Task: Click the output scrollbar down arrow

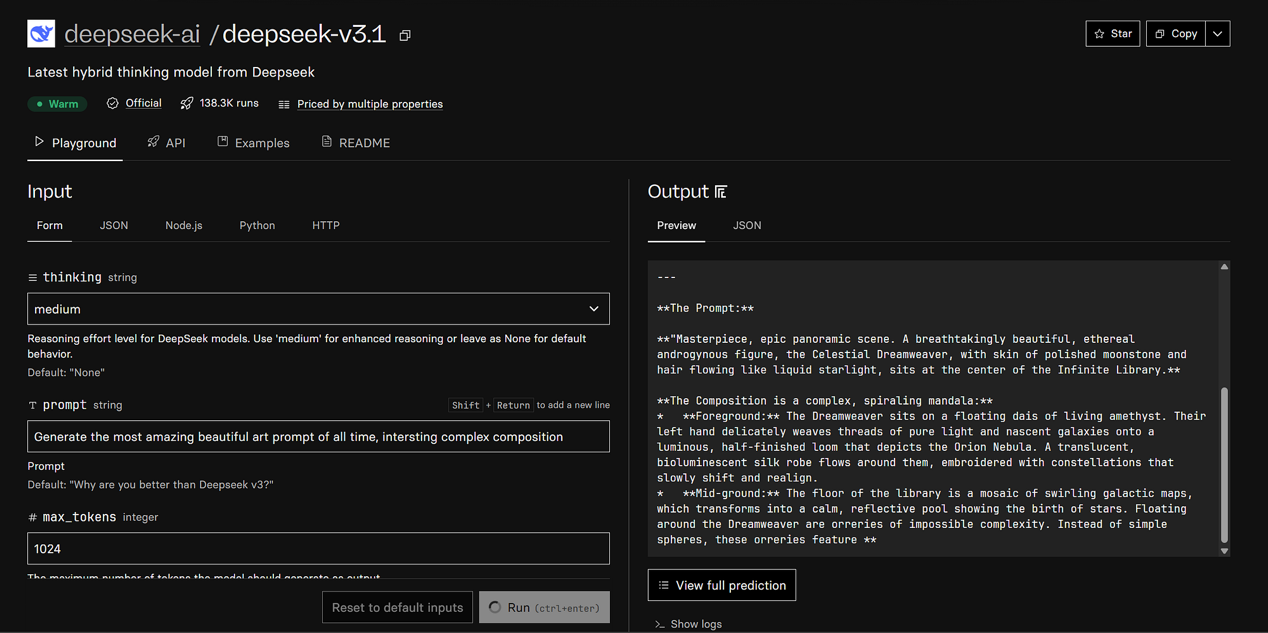Action: 1224,551
